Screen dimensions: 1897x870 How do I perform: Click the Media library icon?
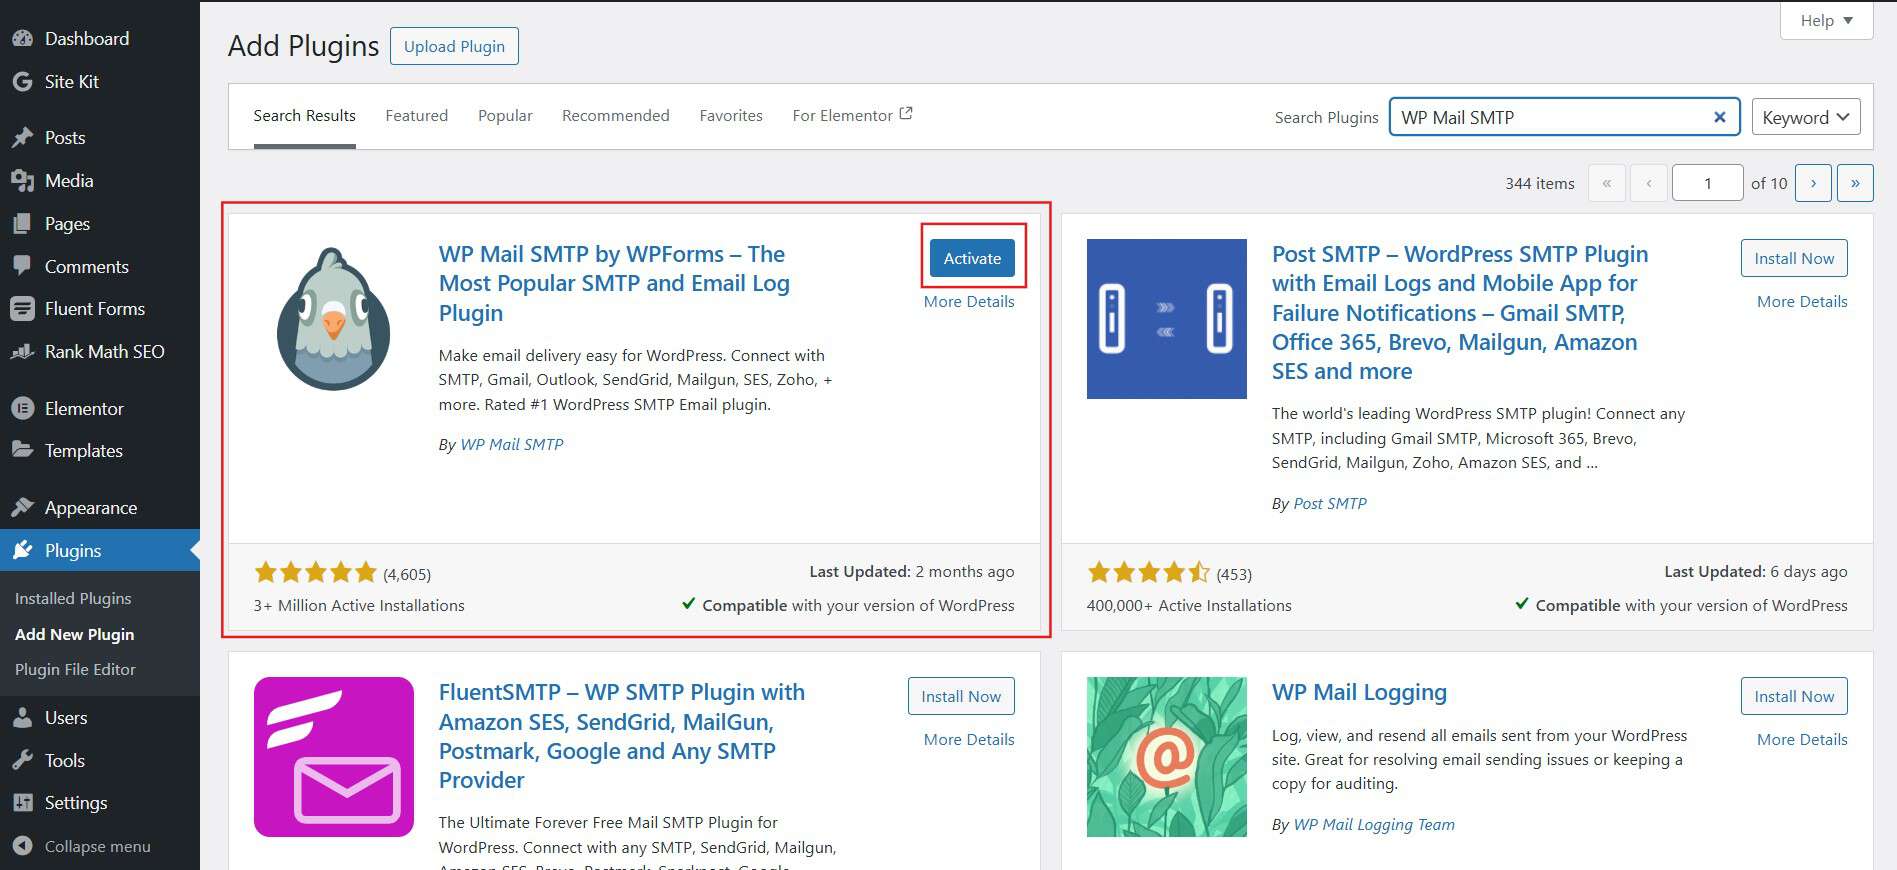point(22,181)
